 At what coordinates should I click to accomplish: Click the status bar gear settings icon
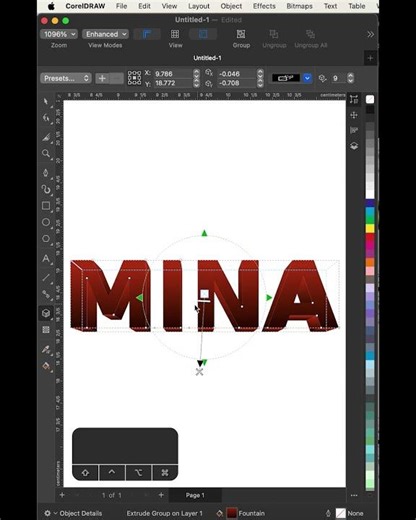[48, 513]
